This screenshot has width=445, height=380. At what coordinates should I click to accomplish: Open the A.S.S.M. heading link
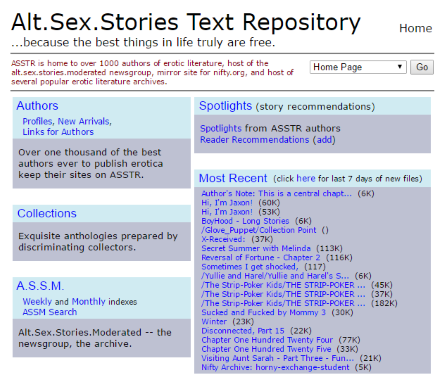pos(40,286)
